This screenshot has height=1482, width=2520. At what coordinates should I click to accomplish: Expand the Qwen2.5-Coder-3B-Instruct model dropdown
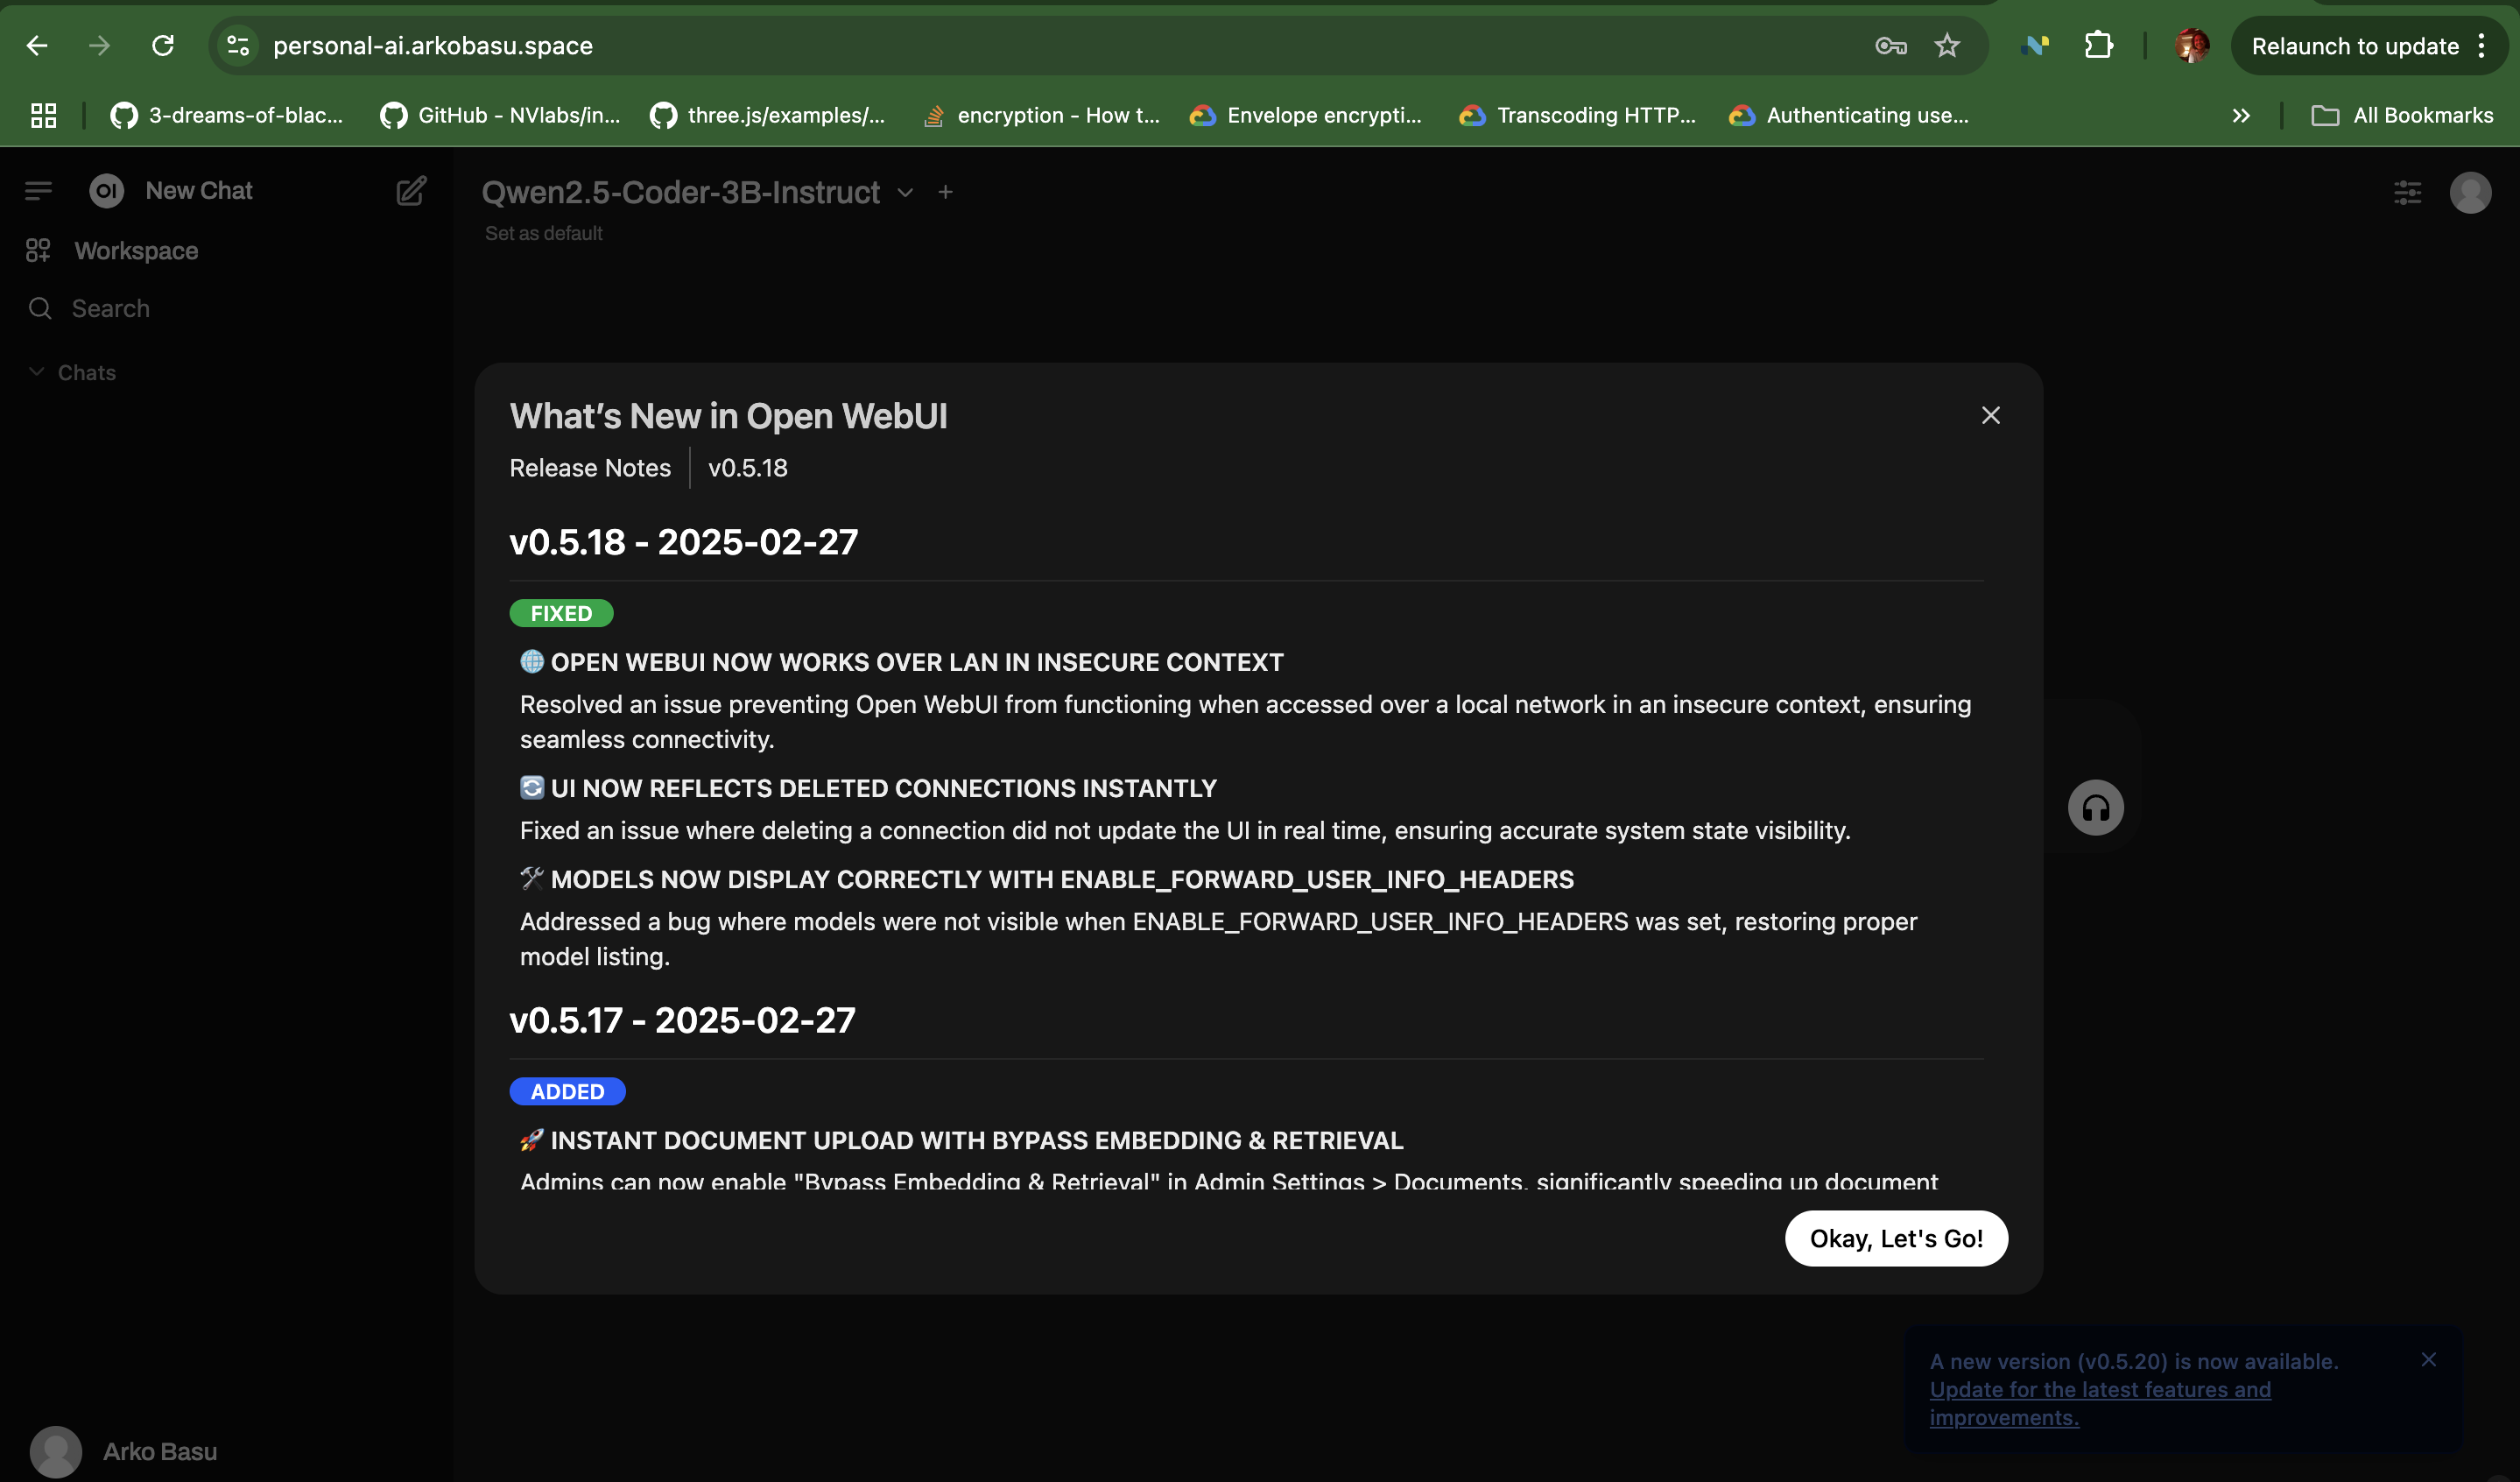click(905, 192)
